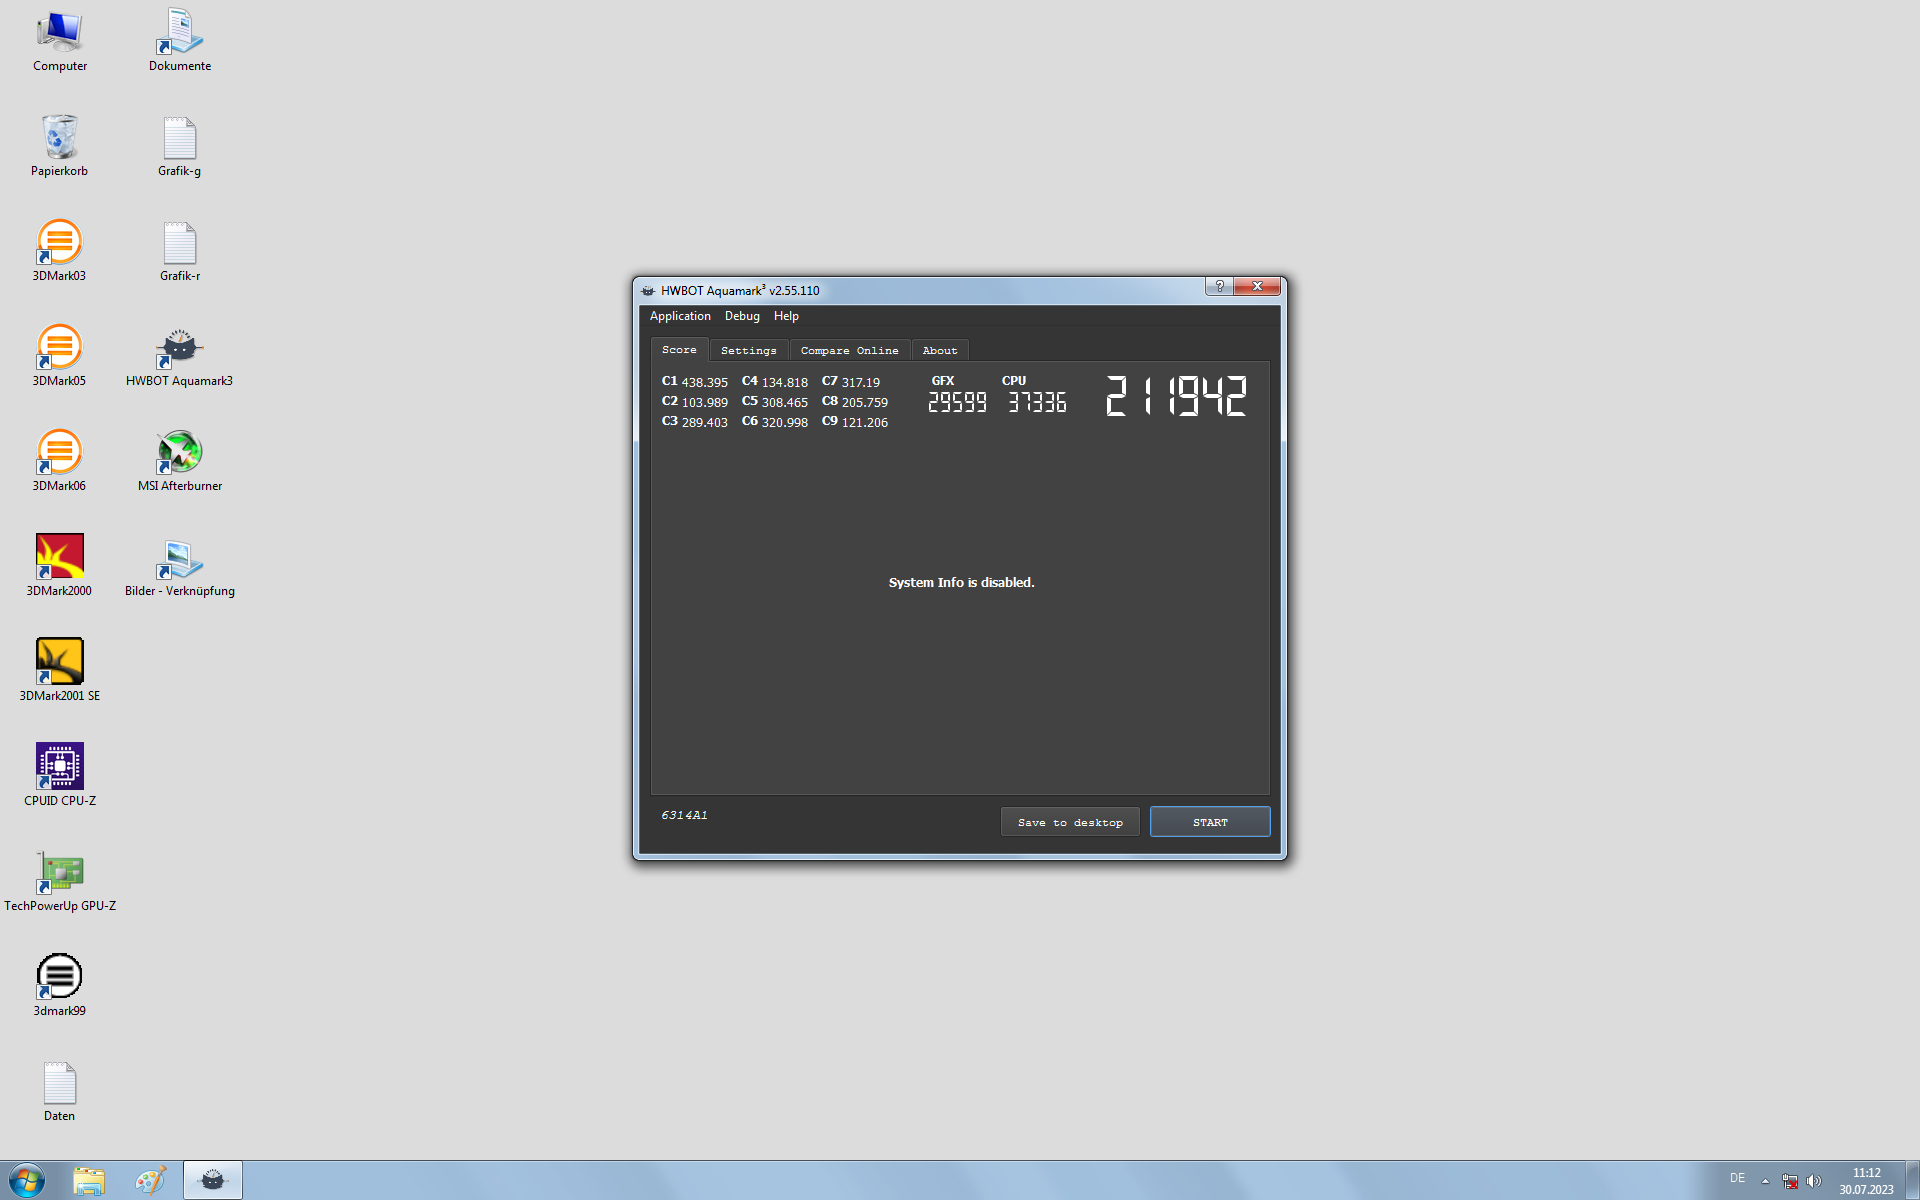Launch the 3DMark05 shortcut

click(60, 357)
